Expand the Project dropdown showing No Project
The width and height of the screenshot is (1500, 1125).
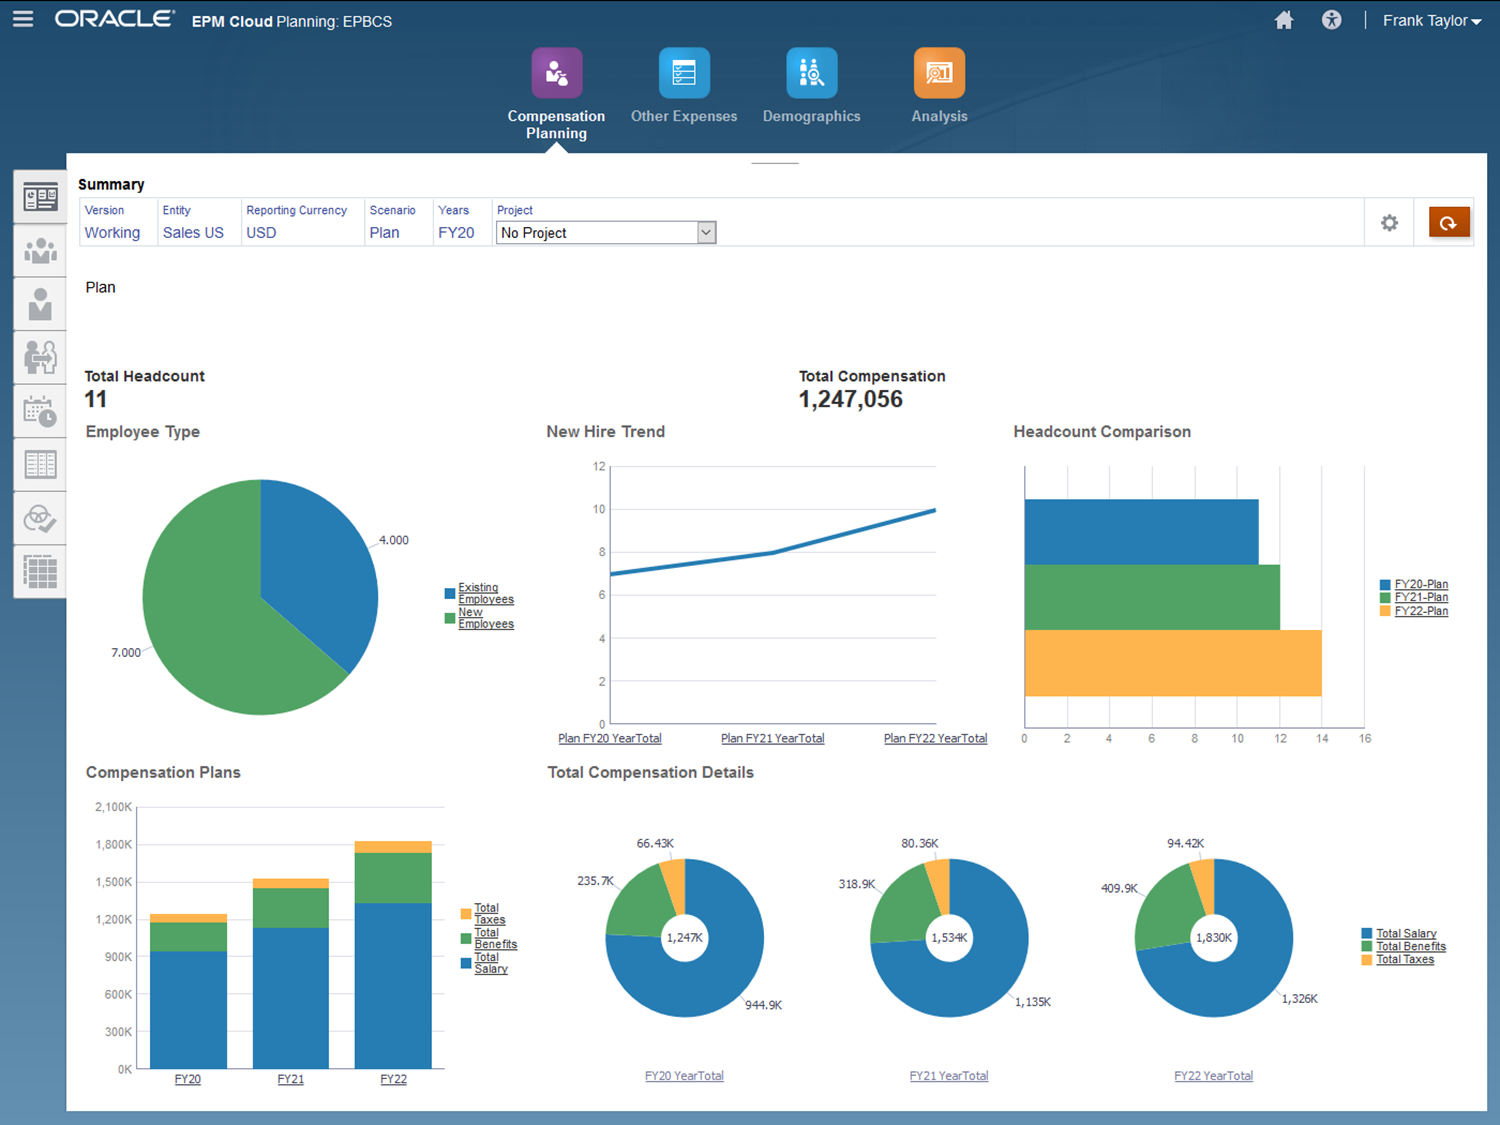(706, 233)
